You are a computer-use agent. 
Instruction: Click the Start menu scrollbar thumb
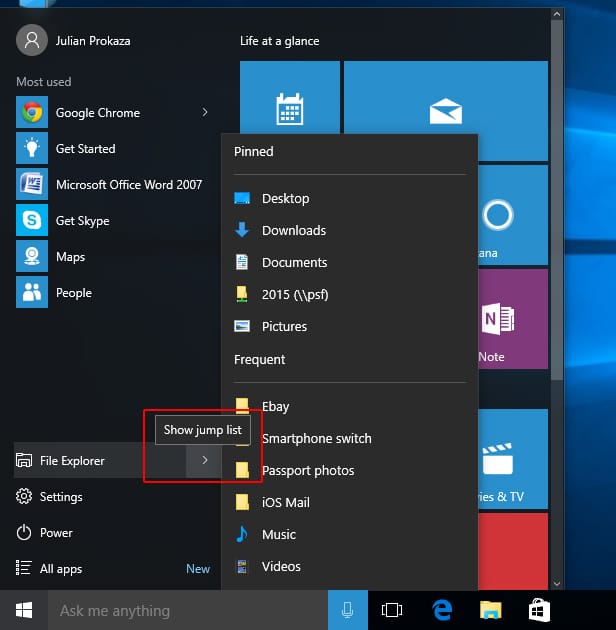point(557,200)
